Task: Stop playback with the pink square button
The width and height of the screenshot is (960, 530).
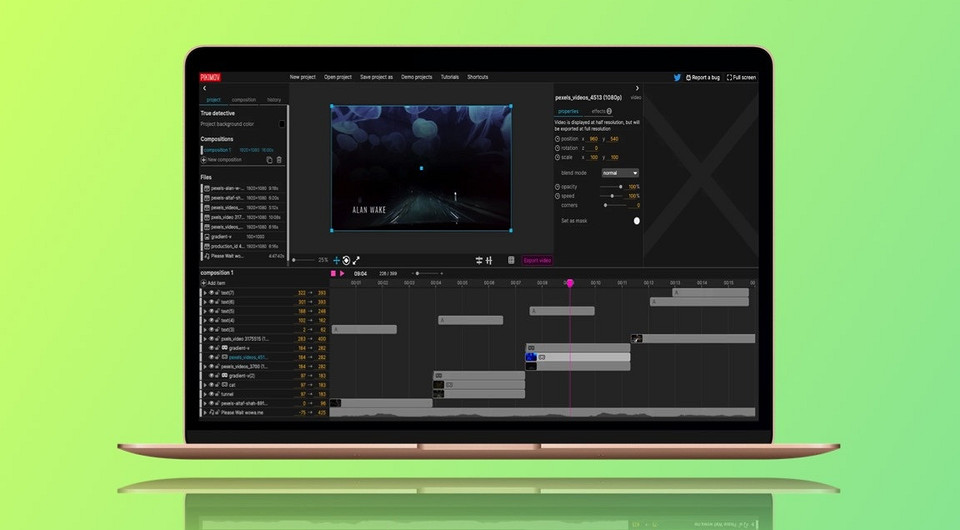Action: [333, 274]
